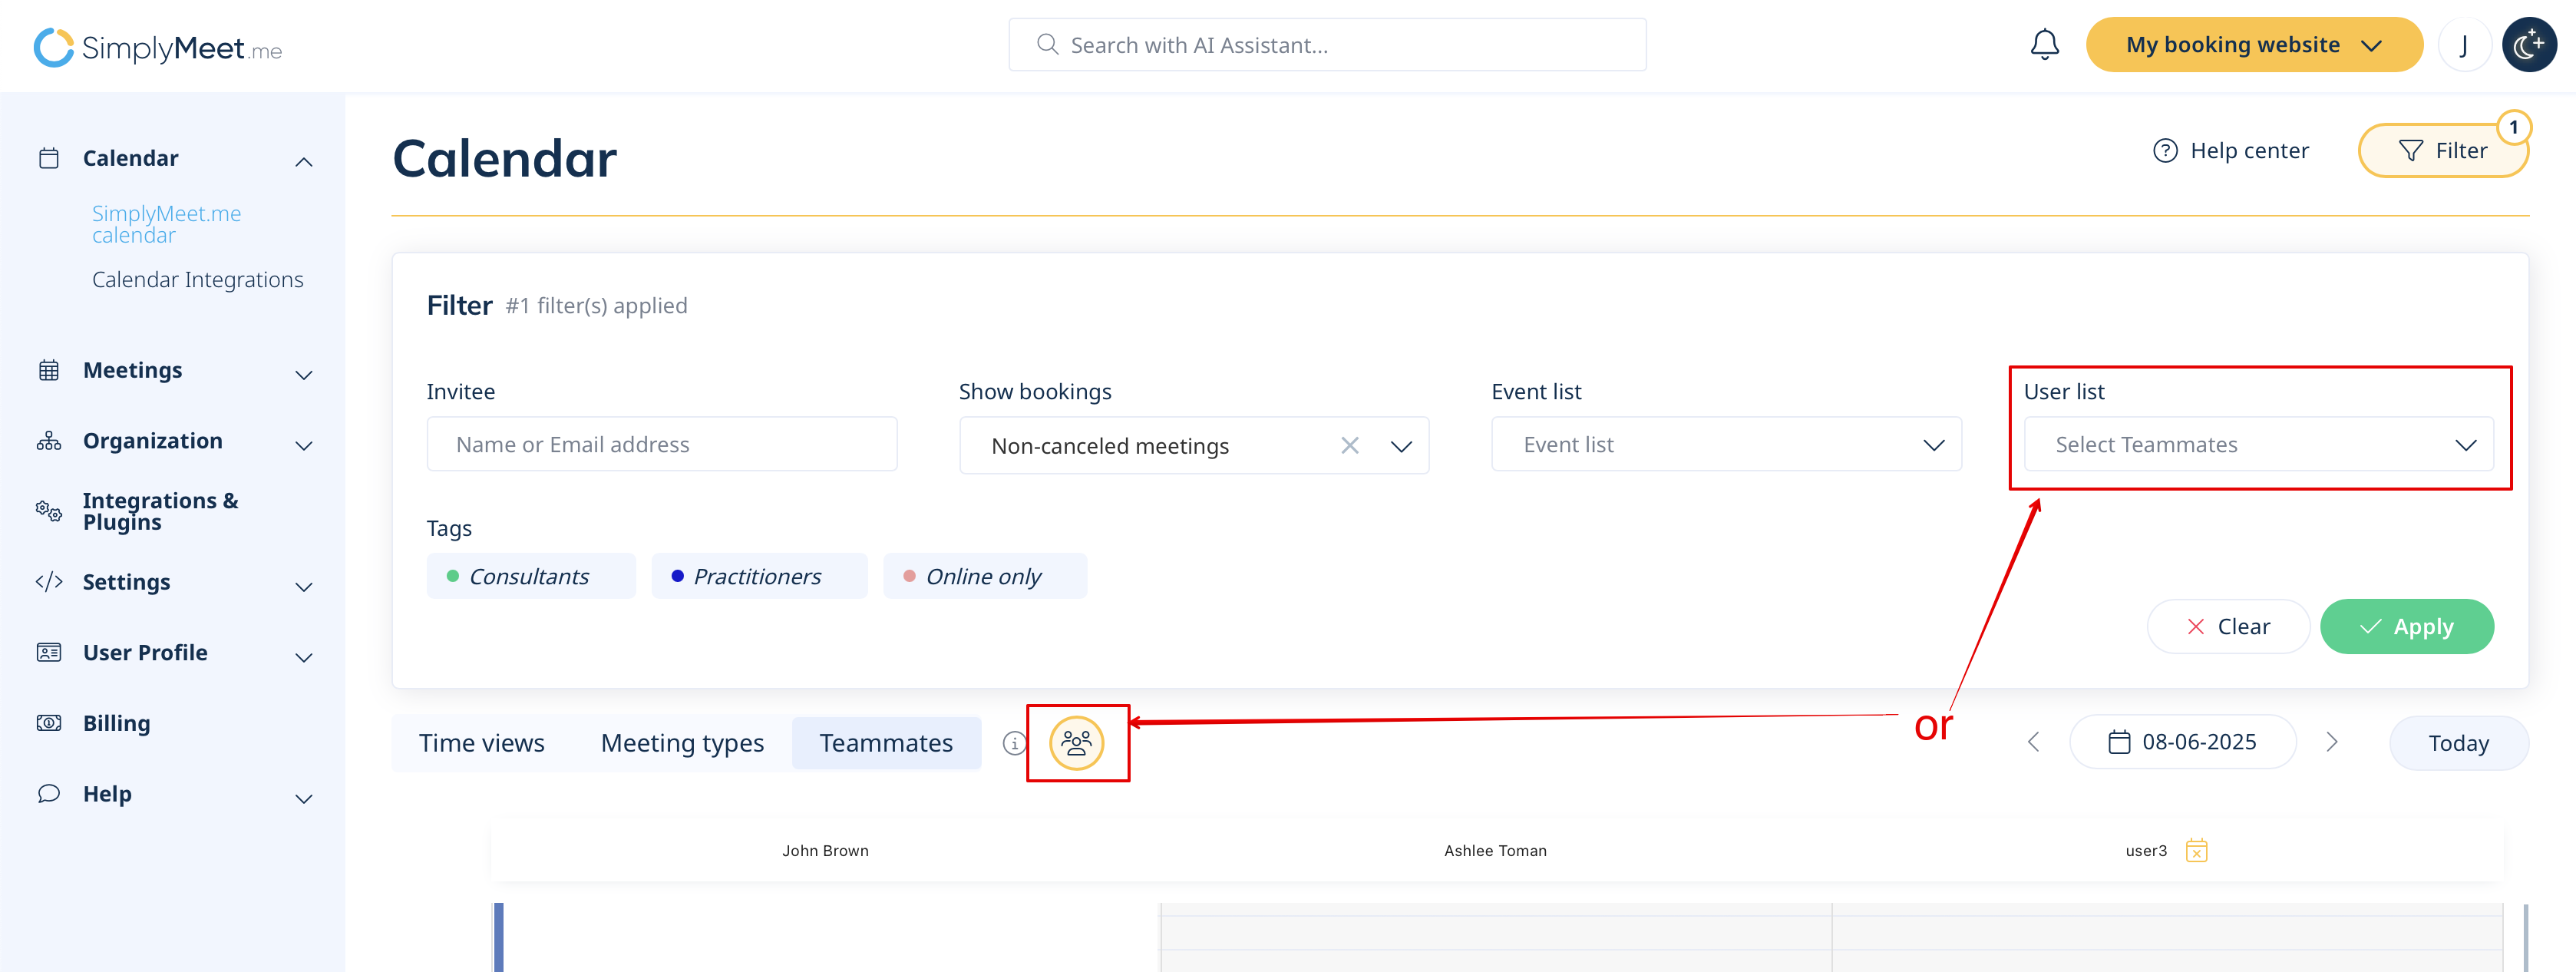Click user3 calendar warning icon
2576x972 pixels.
(2196, 851)
